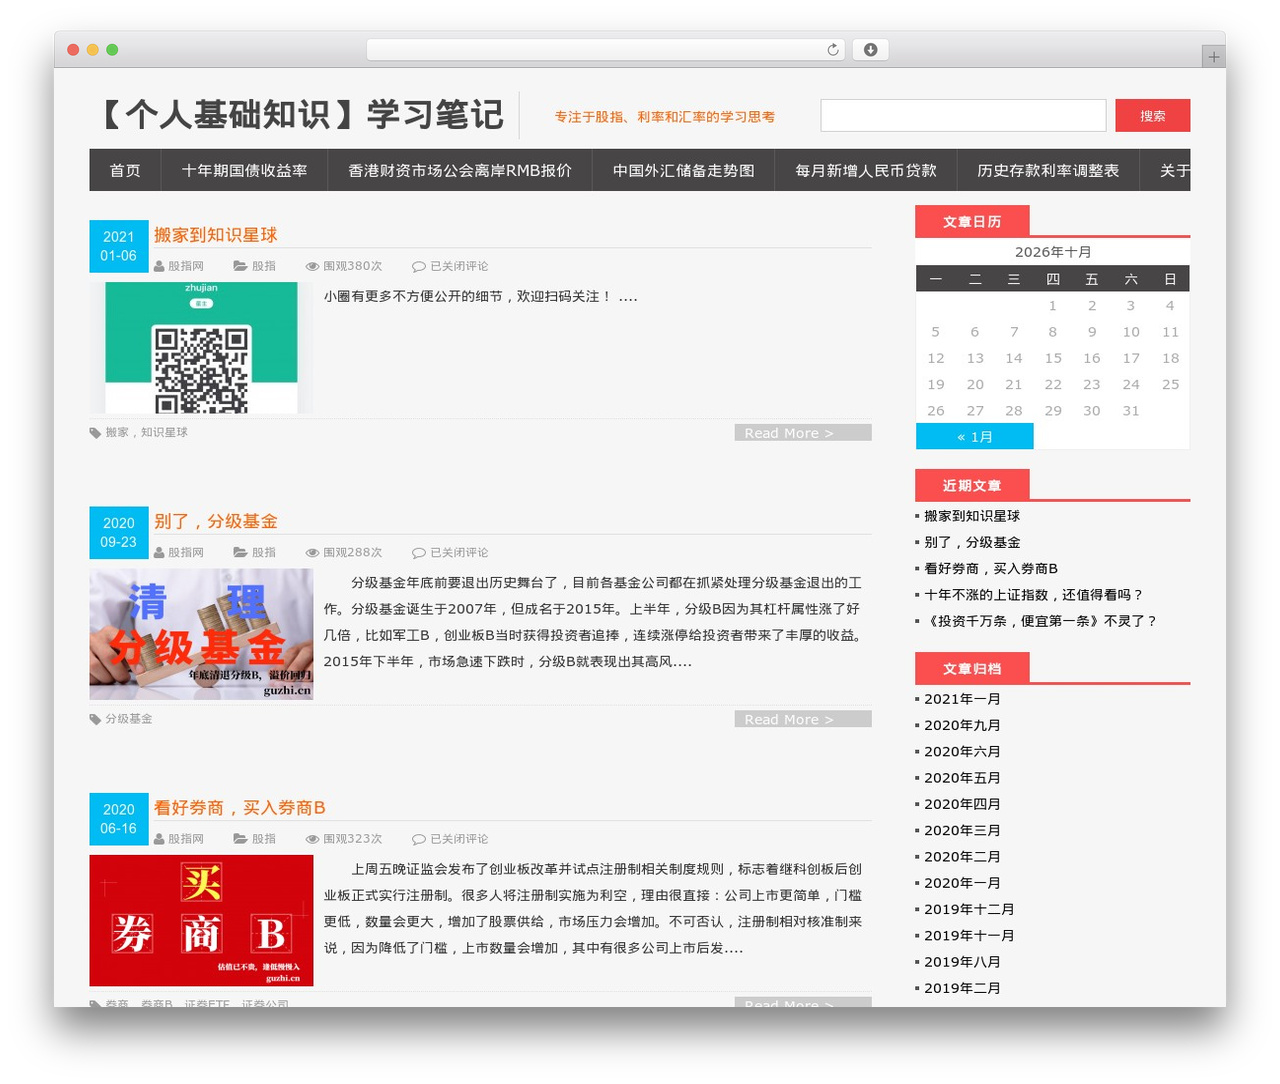This screenshot has width=1280, height=1084.
Task: Click the author icon under 搬家到知识星球
Action: tap(159, 266)
